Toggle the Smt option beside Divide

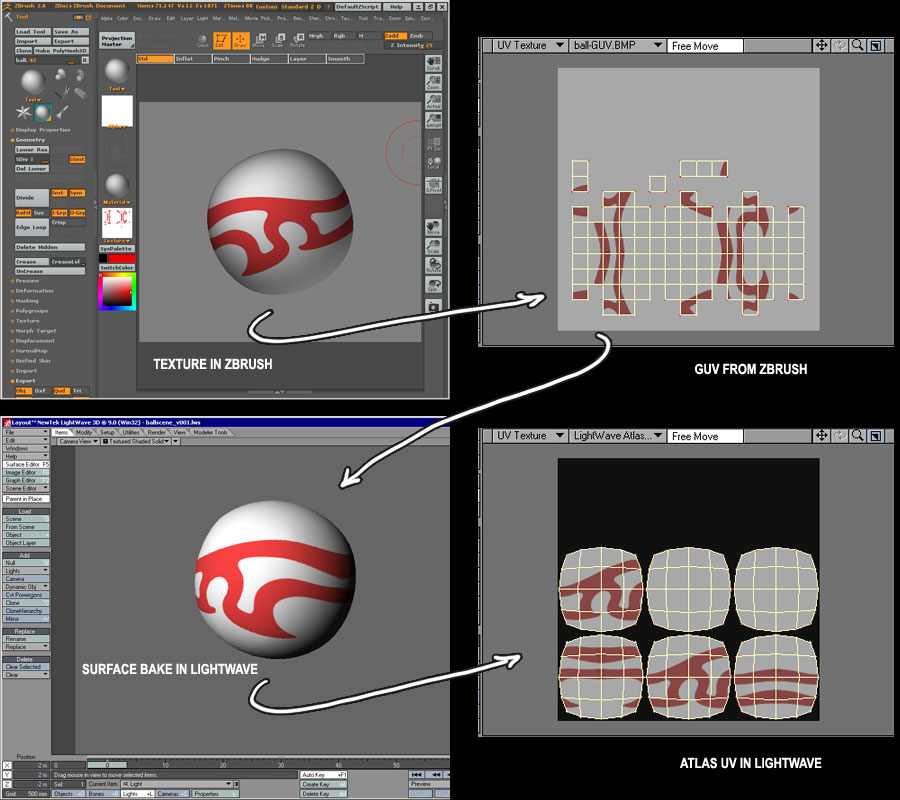tap(59, 193)
